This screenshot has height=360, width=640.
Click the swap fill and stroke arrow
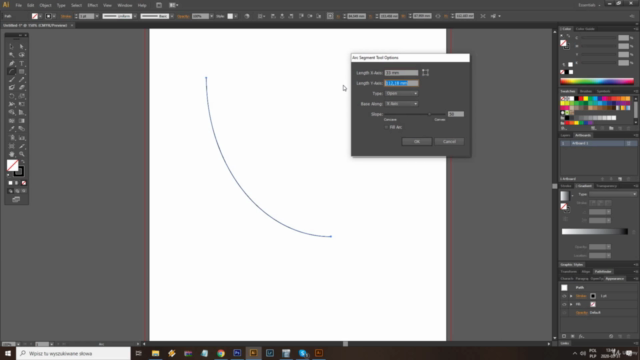tap(23, 162)
